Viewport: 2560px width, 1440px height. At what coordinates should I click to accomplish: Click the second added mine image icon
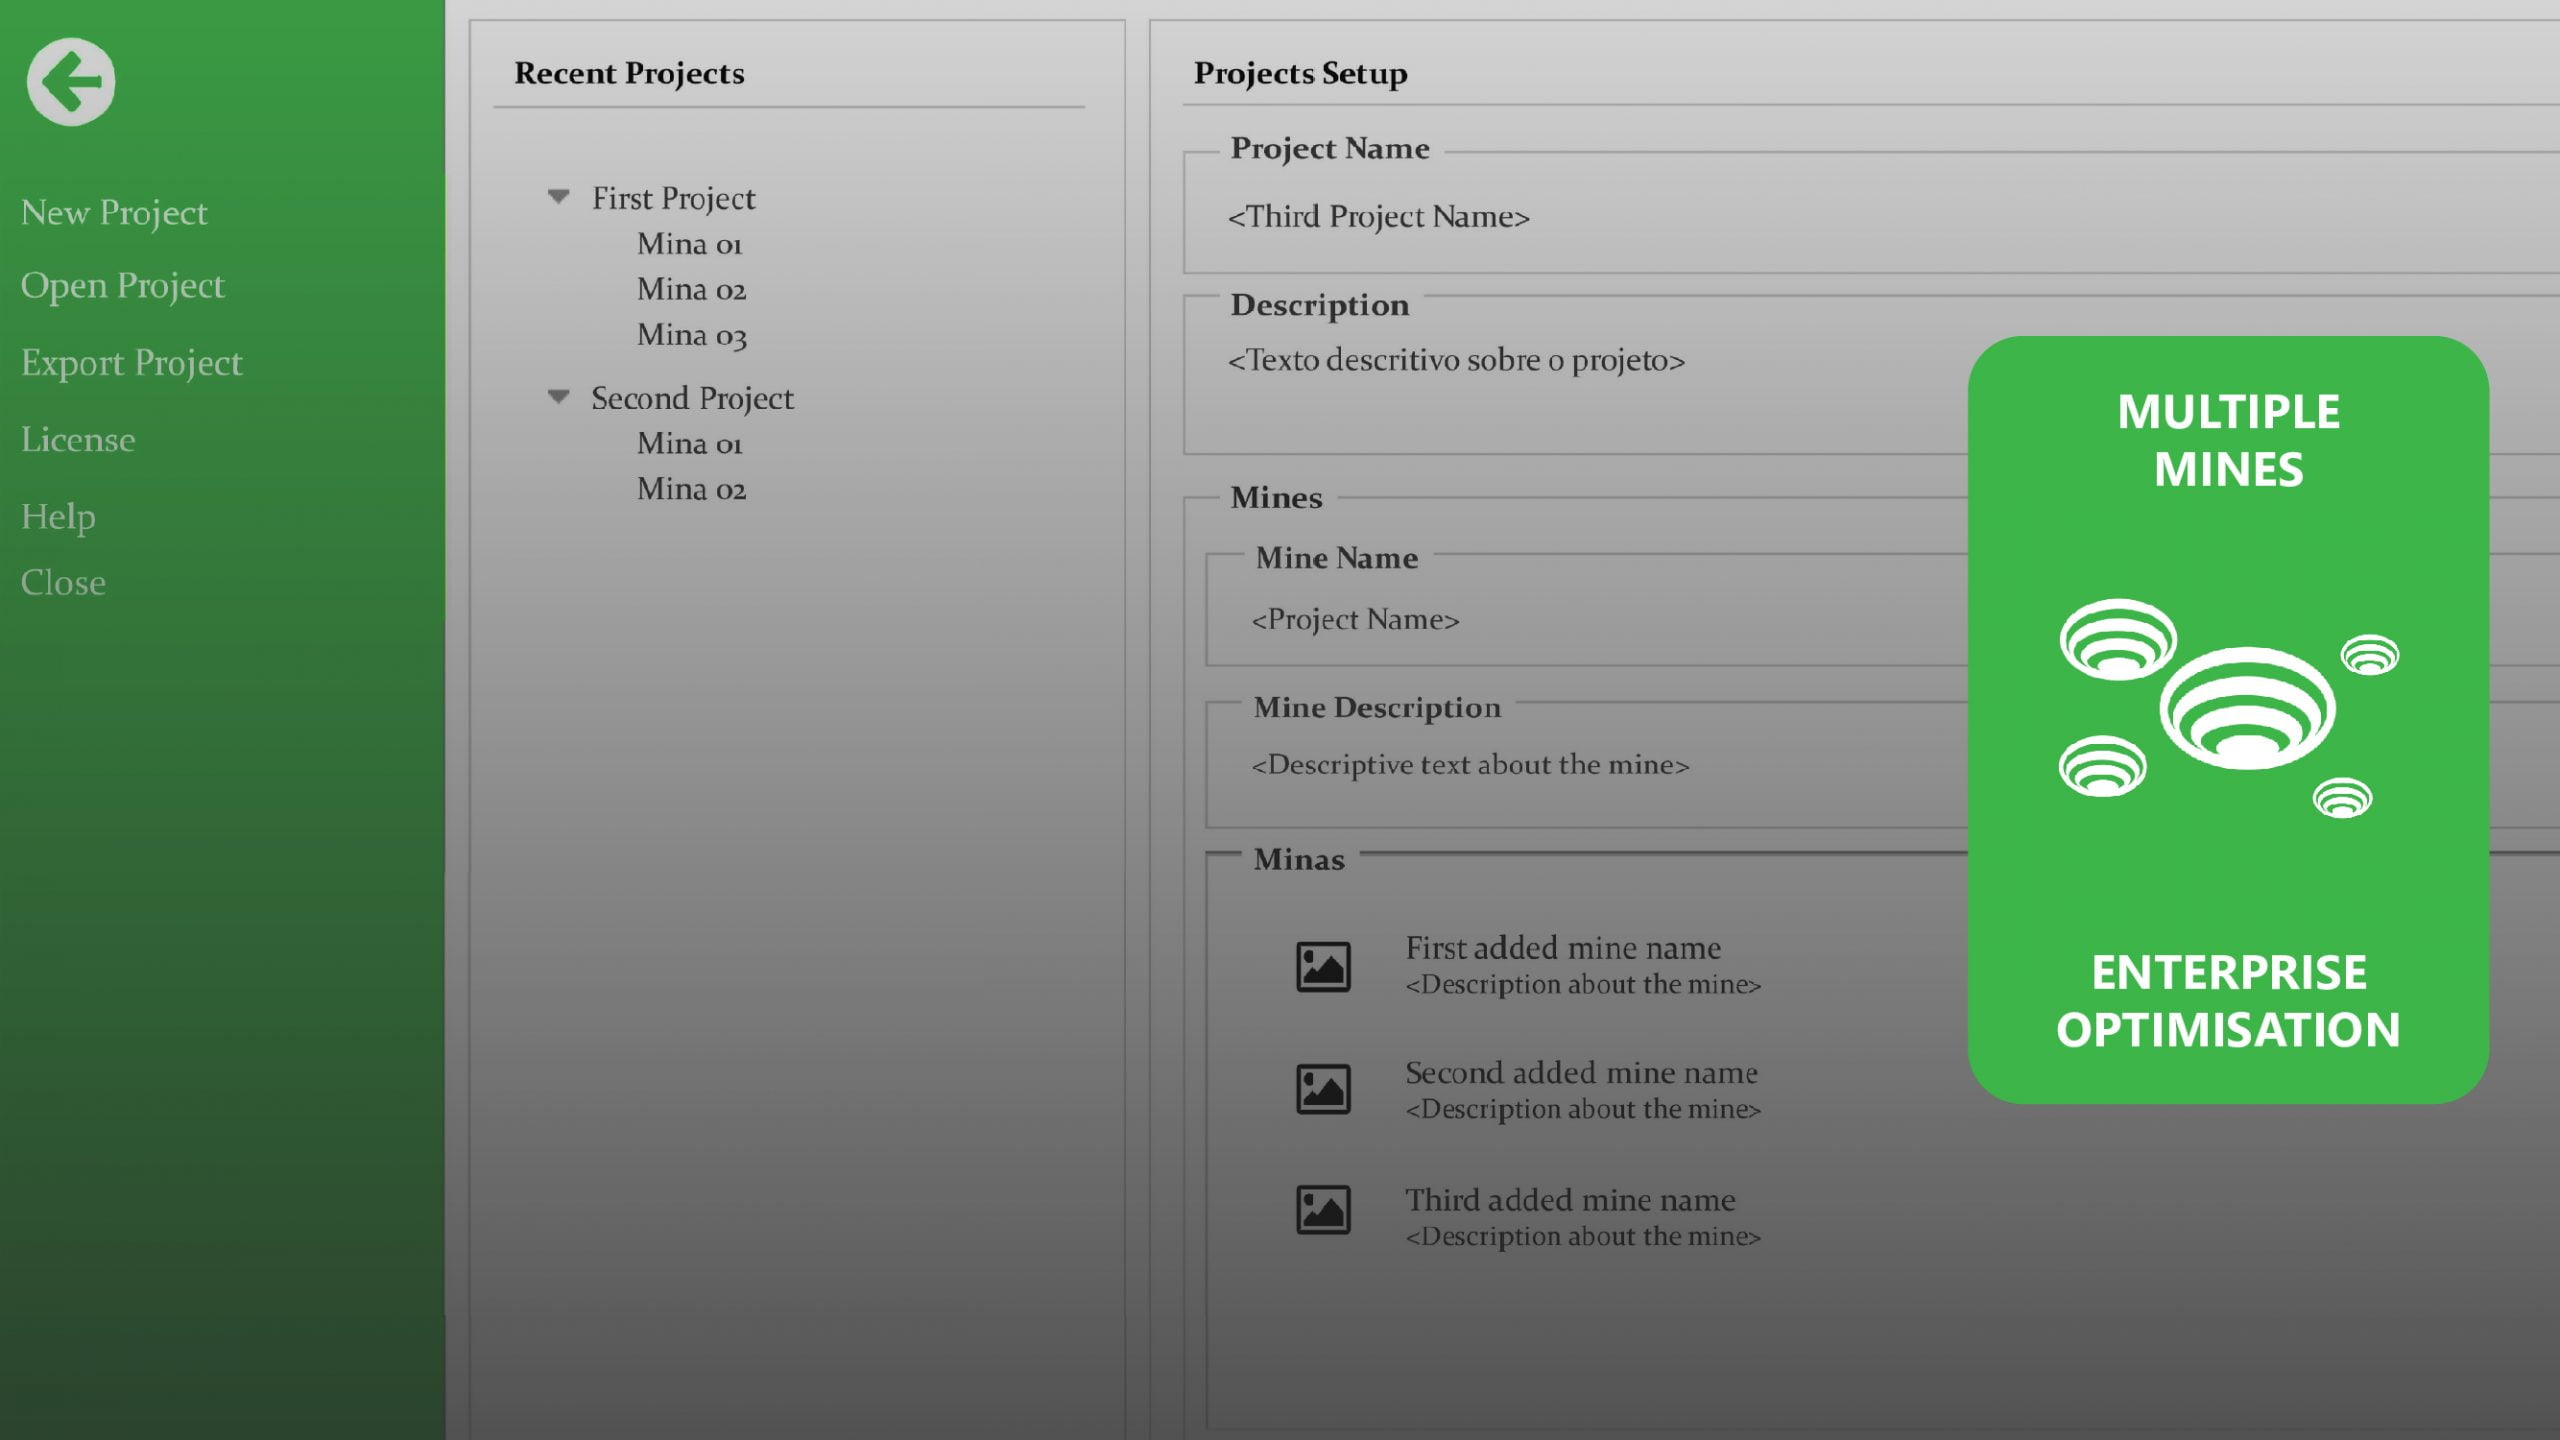pyautogui.click(x=1323, y=1088)
